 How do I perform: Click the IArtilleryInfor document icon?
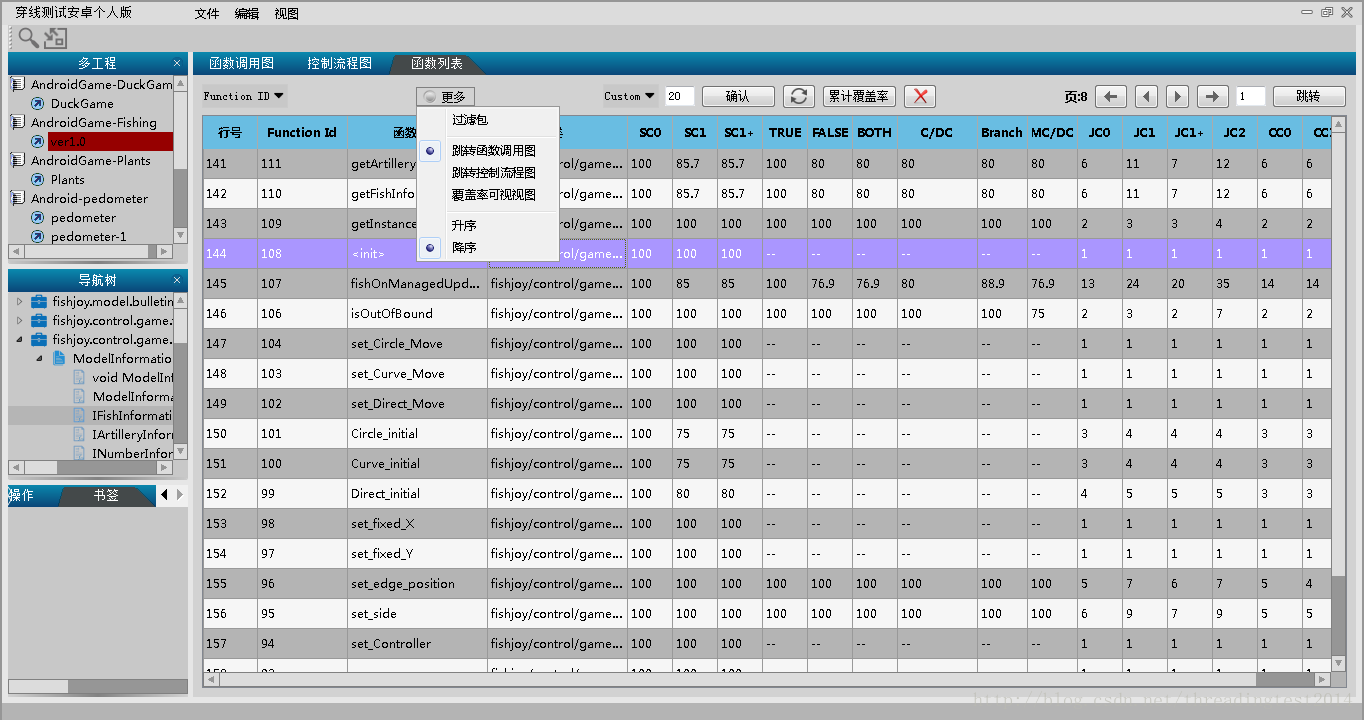(79, 434)
